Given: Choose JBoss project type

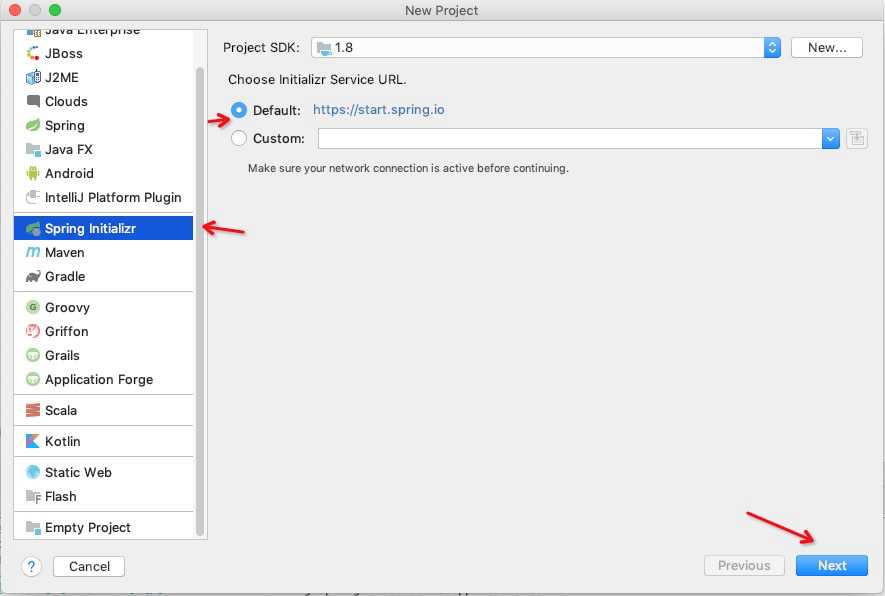Looking at the screenshot, I should 103,54.
